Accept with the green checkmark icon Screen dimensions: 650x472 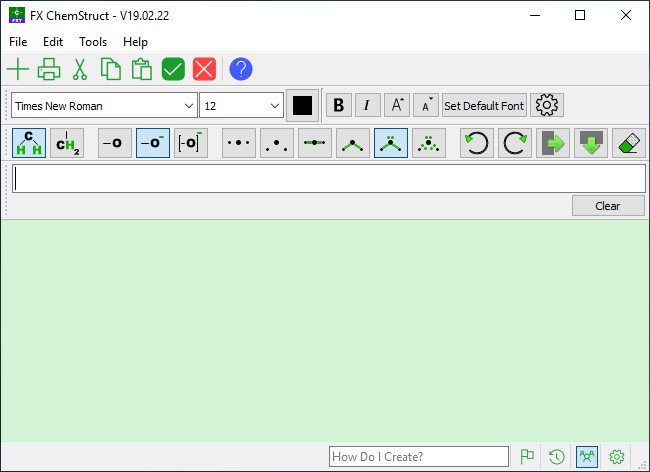pyautogui.click(x=173, y=69)
